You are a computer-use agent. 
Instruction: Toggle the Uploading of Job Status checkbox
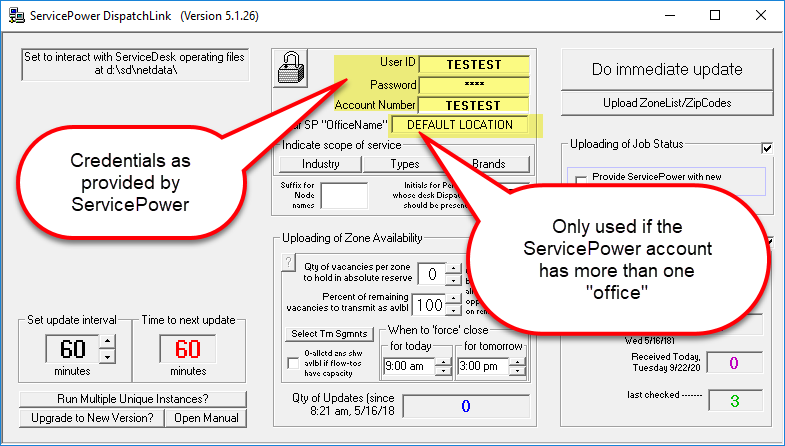766,148
